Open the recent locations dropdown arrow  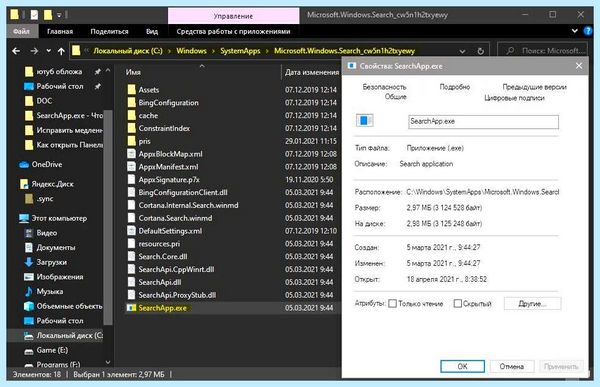click(x=49, y=51)
